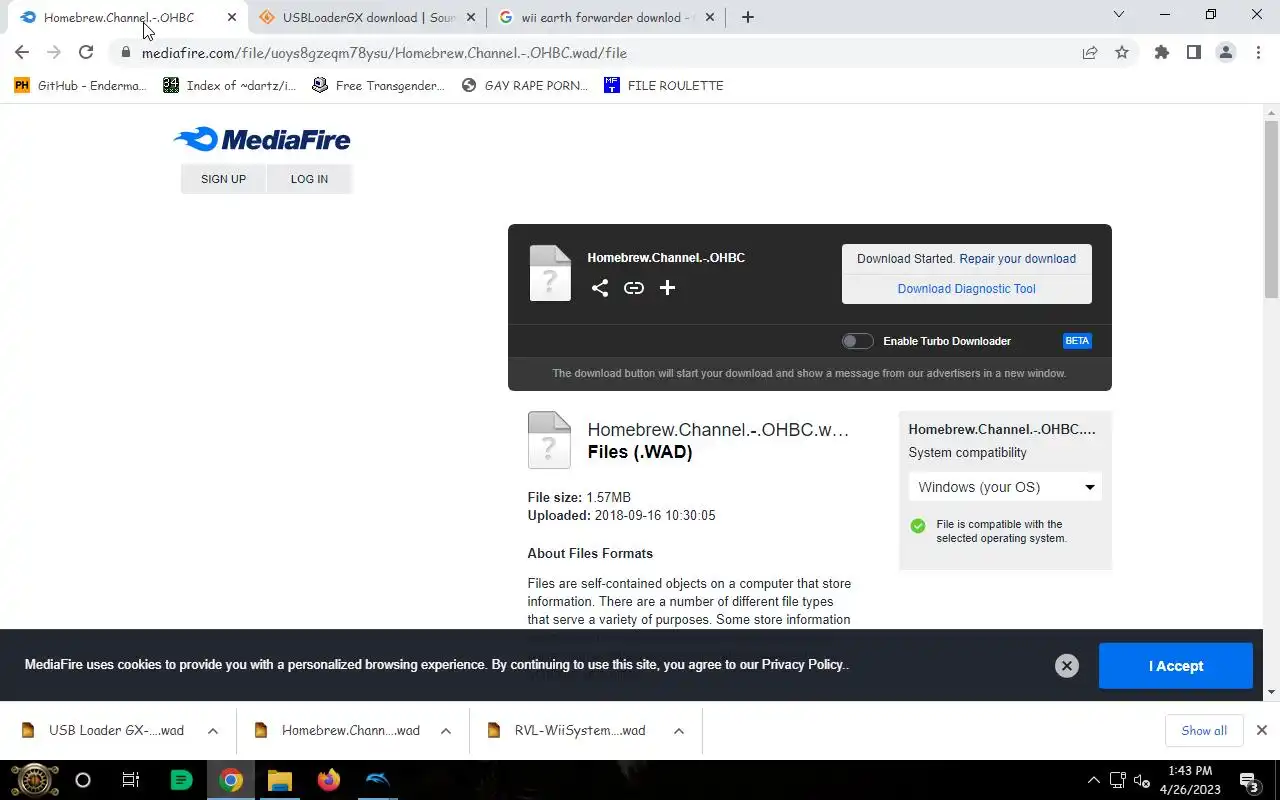Click the share page icon in address bar
This screenshot has height=800, width=1280.
[x=1090, y=53]
